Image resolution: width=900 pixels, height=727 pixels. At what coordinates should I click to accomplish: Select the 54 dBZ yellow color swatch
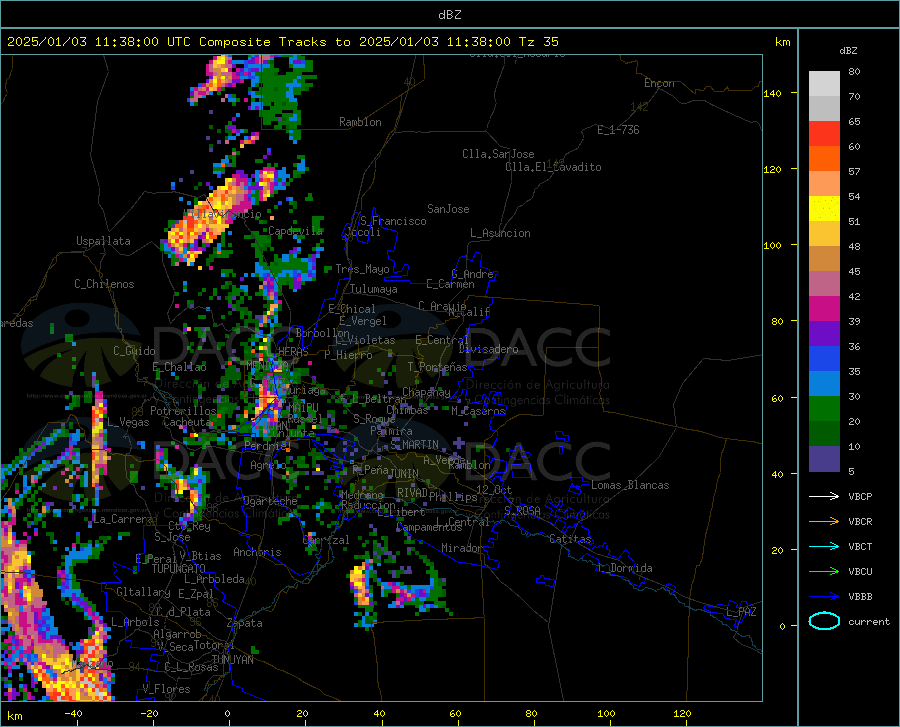tap(824, 209)
